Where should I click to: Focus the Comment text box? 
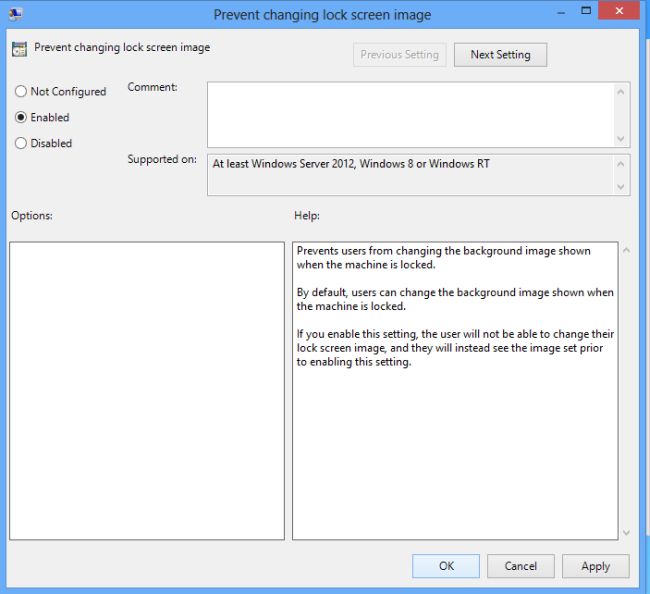410,114
